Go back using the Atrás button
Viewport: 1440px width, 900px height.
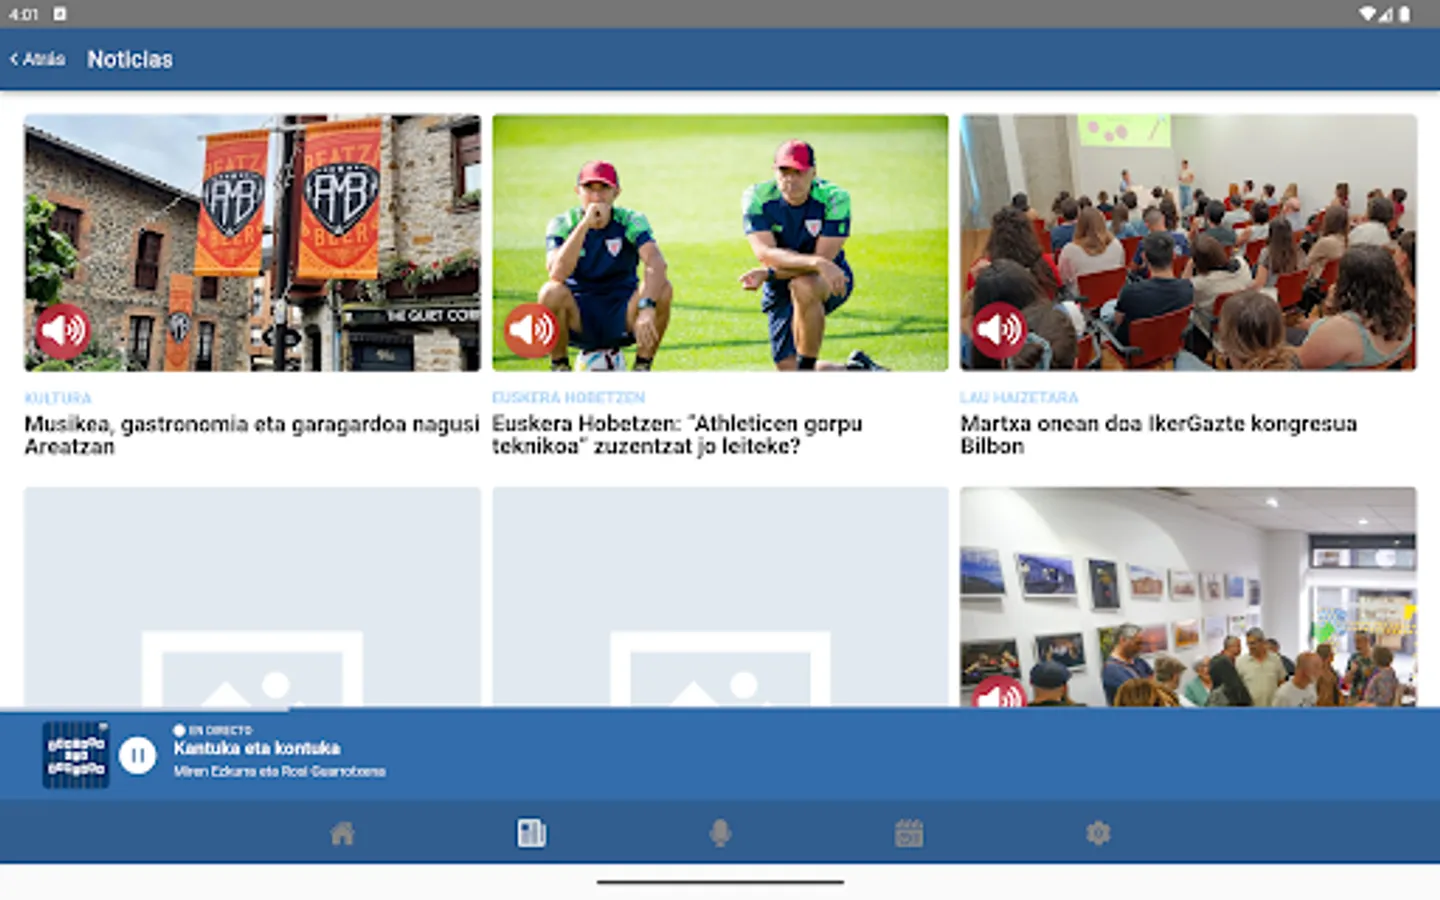[x=37, y=59]
